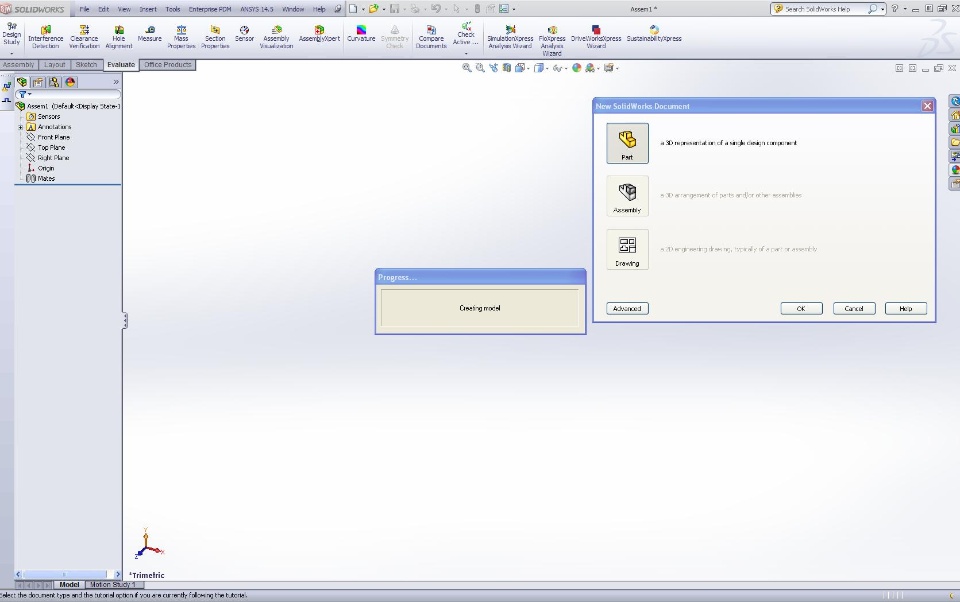Open Section Properties

pos(215,37)
